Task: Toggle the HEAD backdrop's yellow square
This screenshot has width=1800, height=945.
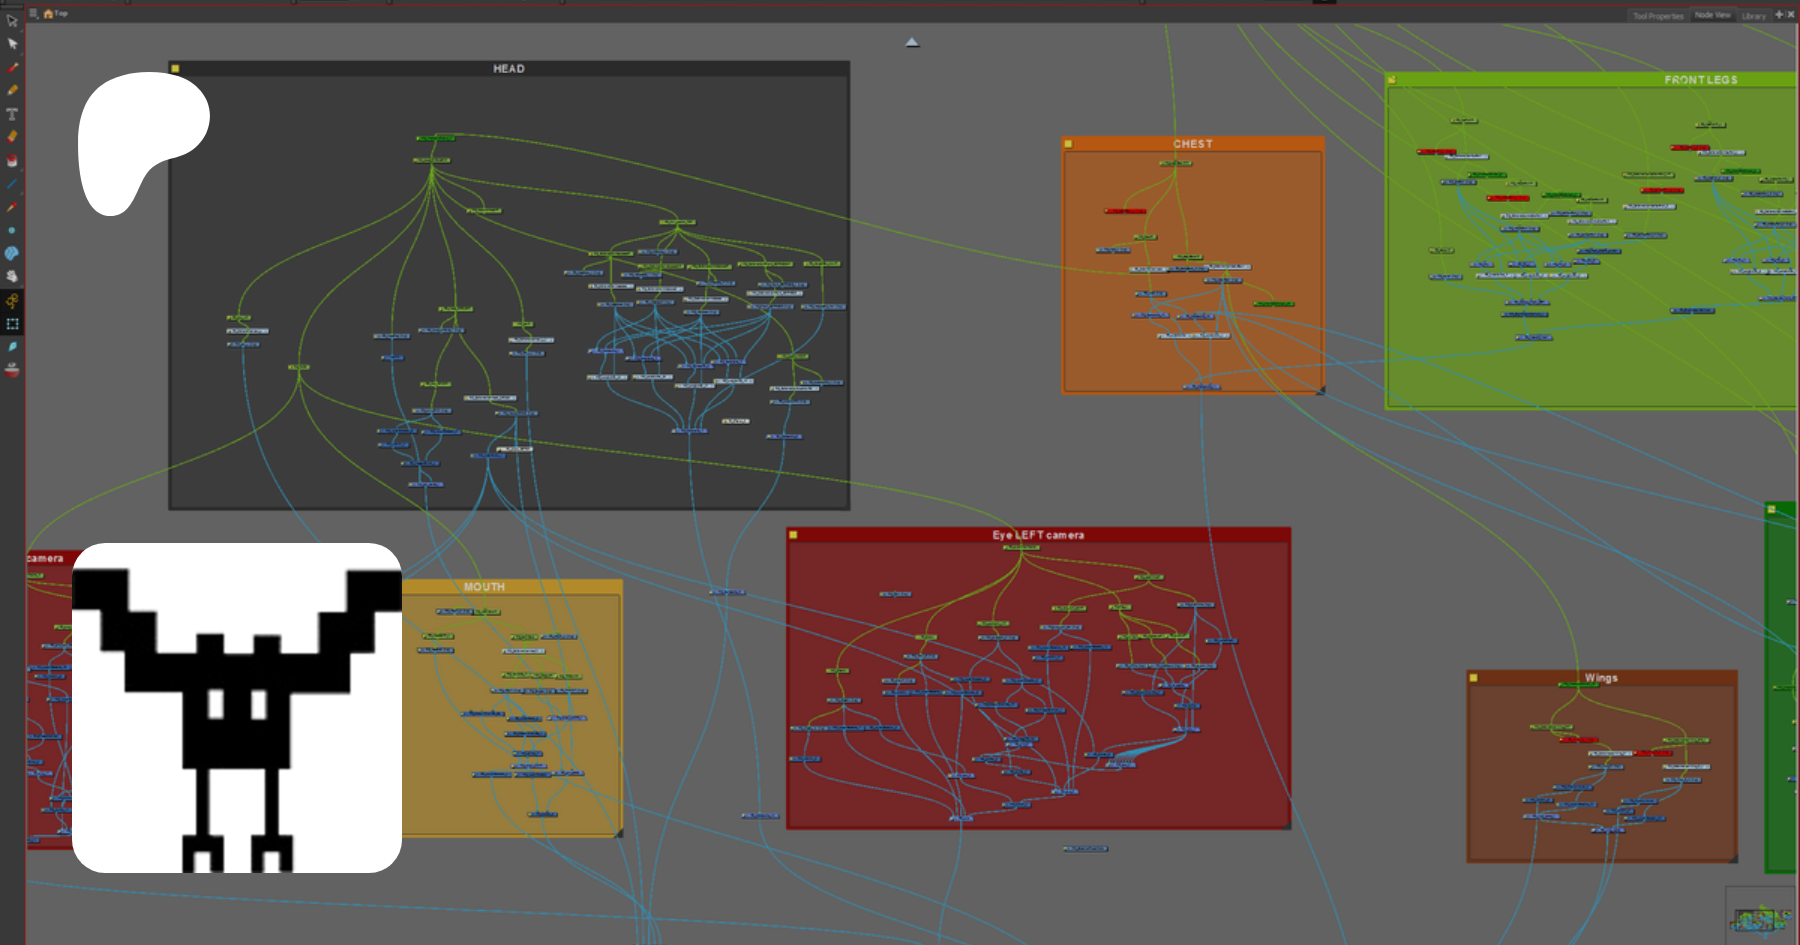Action: pos(175,69)
